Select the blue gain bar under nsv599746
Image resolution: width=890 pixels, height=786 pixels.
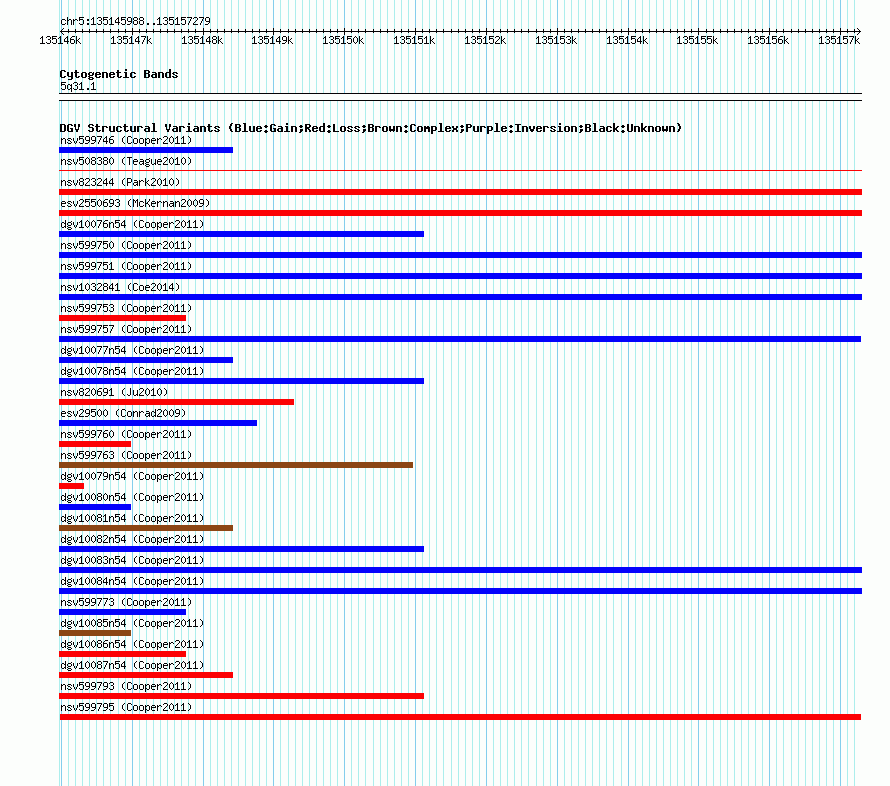tap(146, 150)
